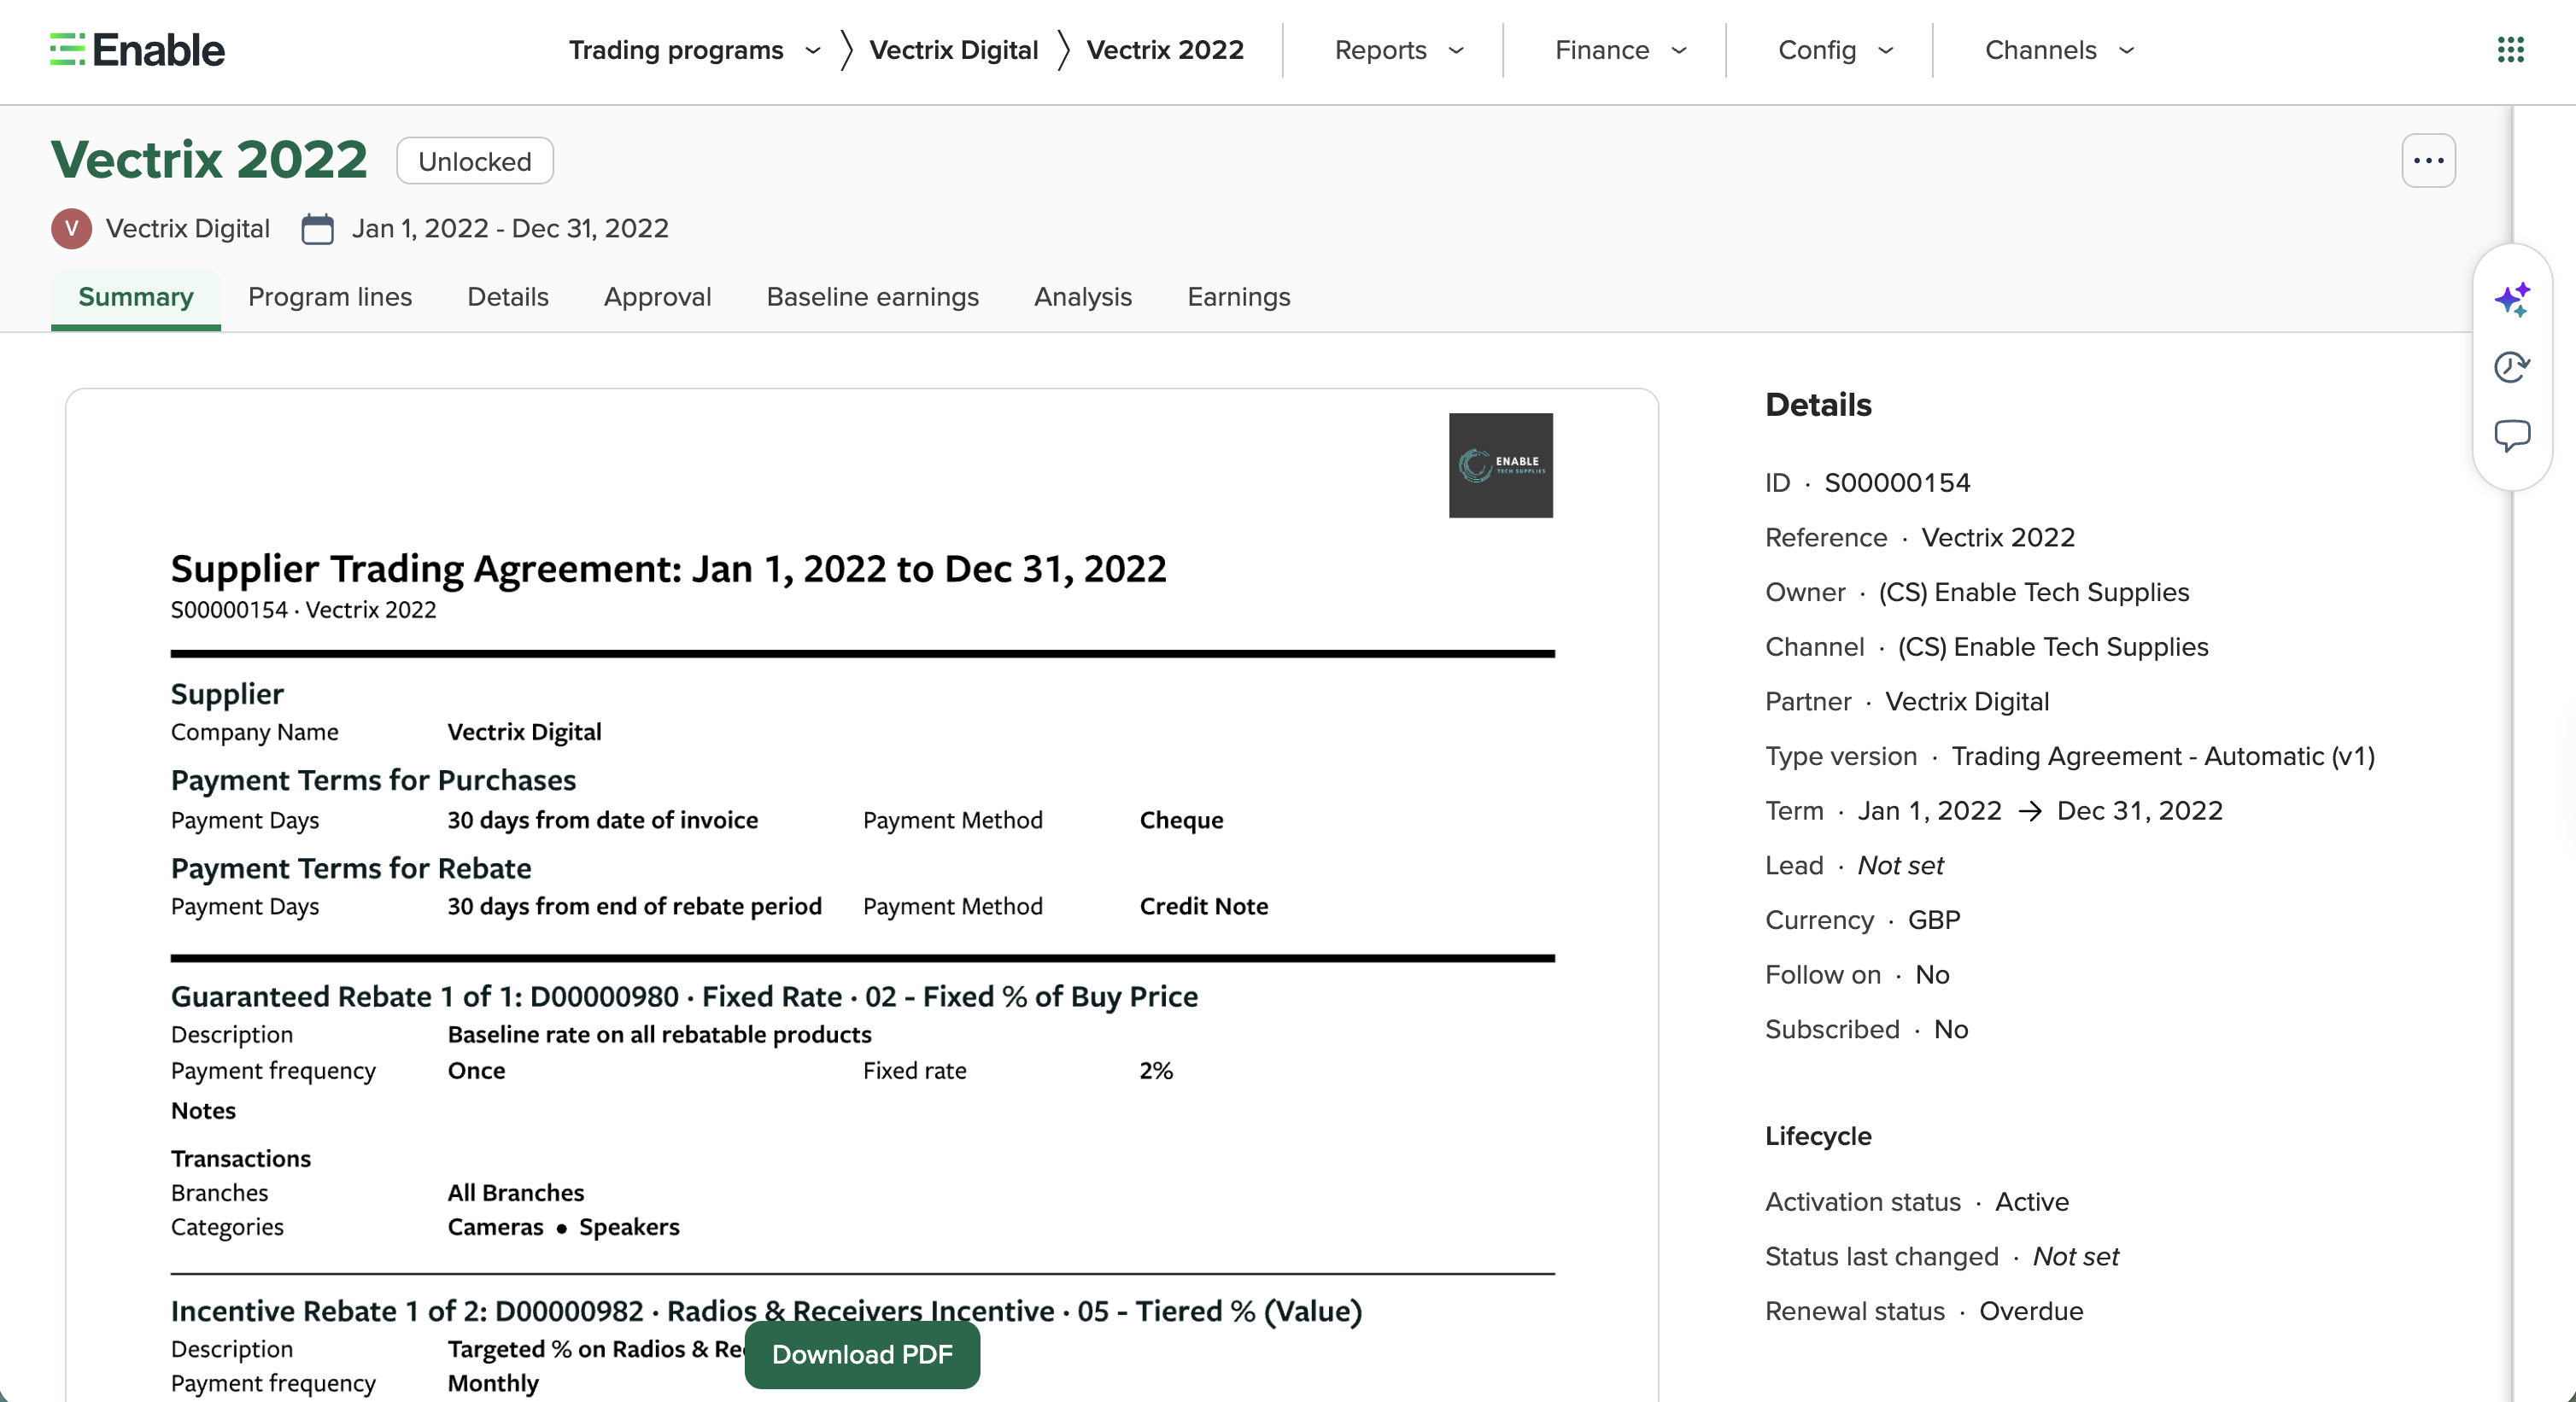
Task: Open the comments speech bubble icon
Action: [x=2512, y=436]
